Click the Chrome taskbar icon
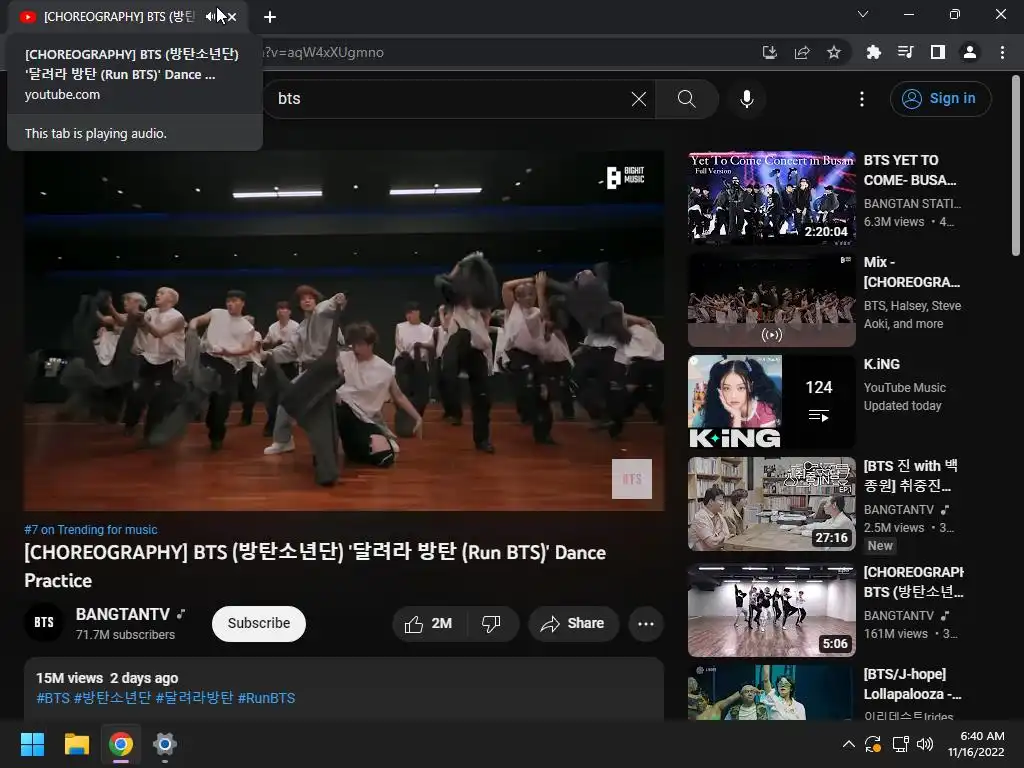1024x768 pixels. pos(121,744)
